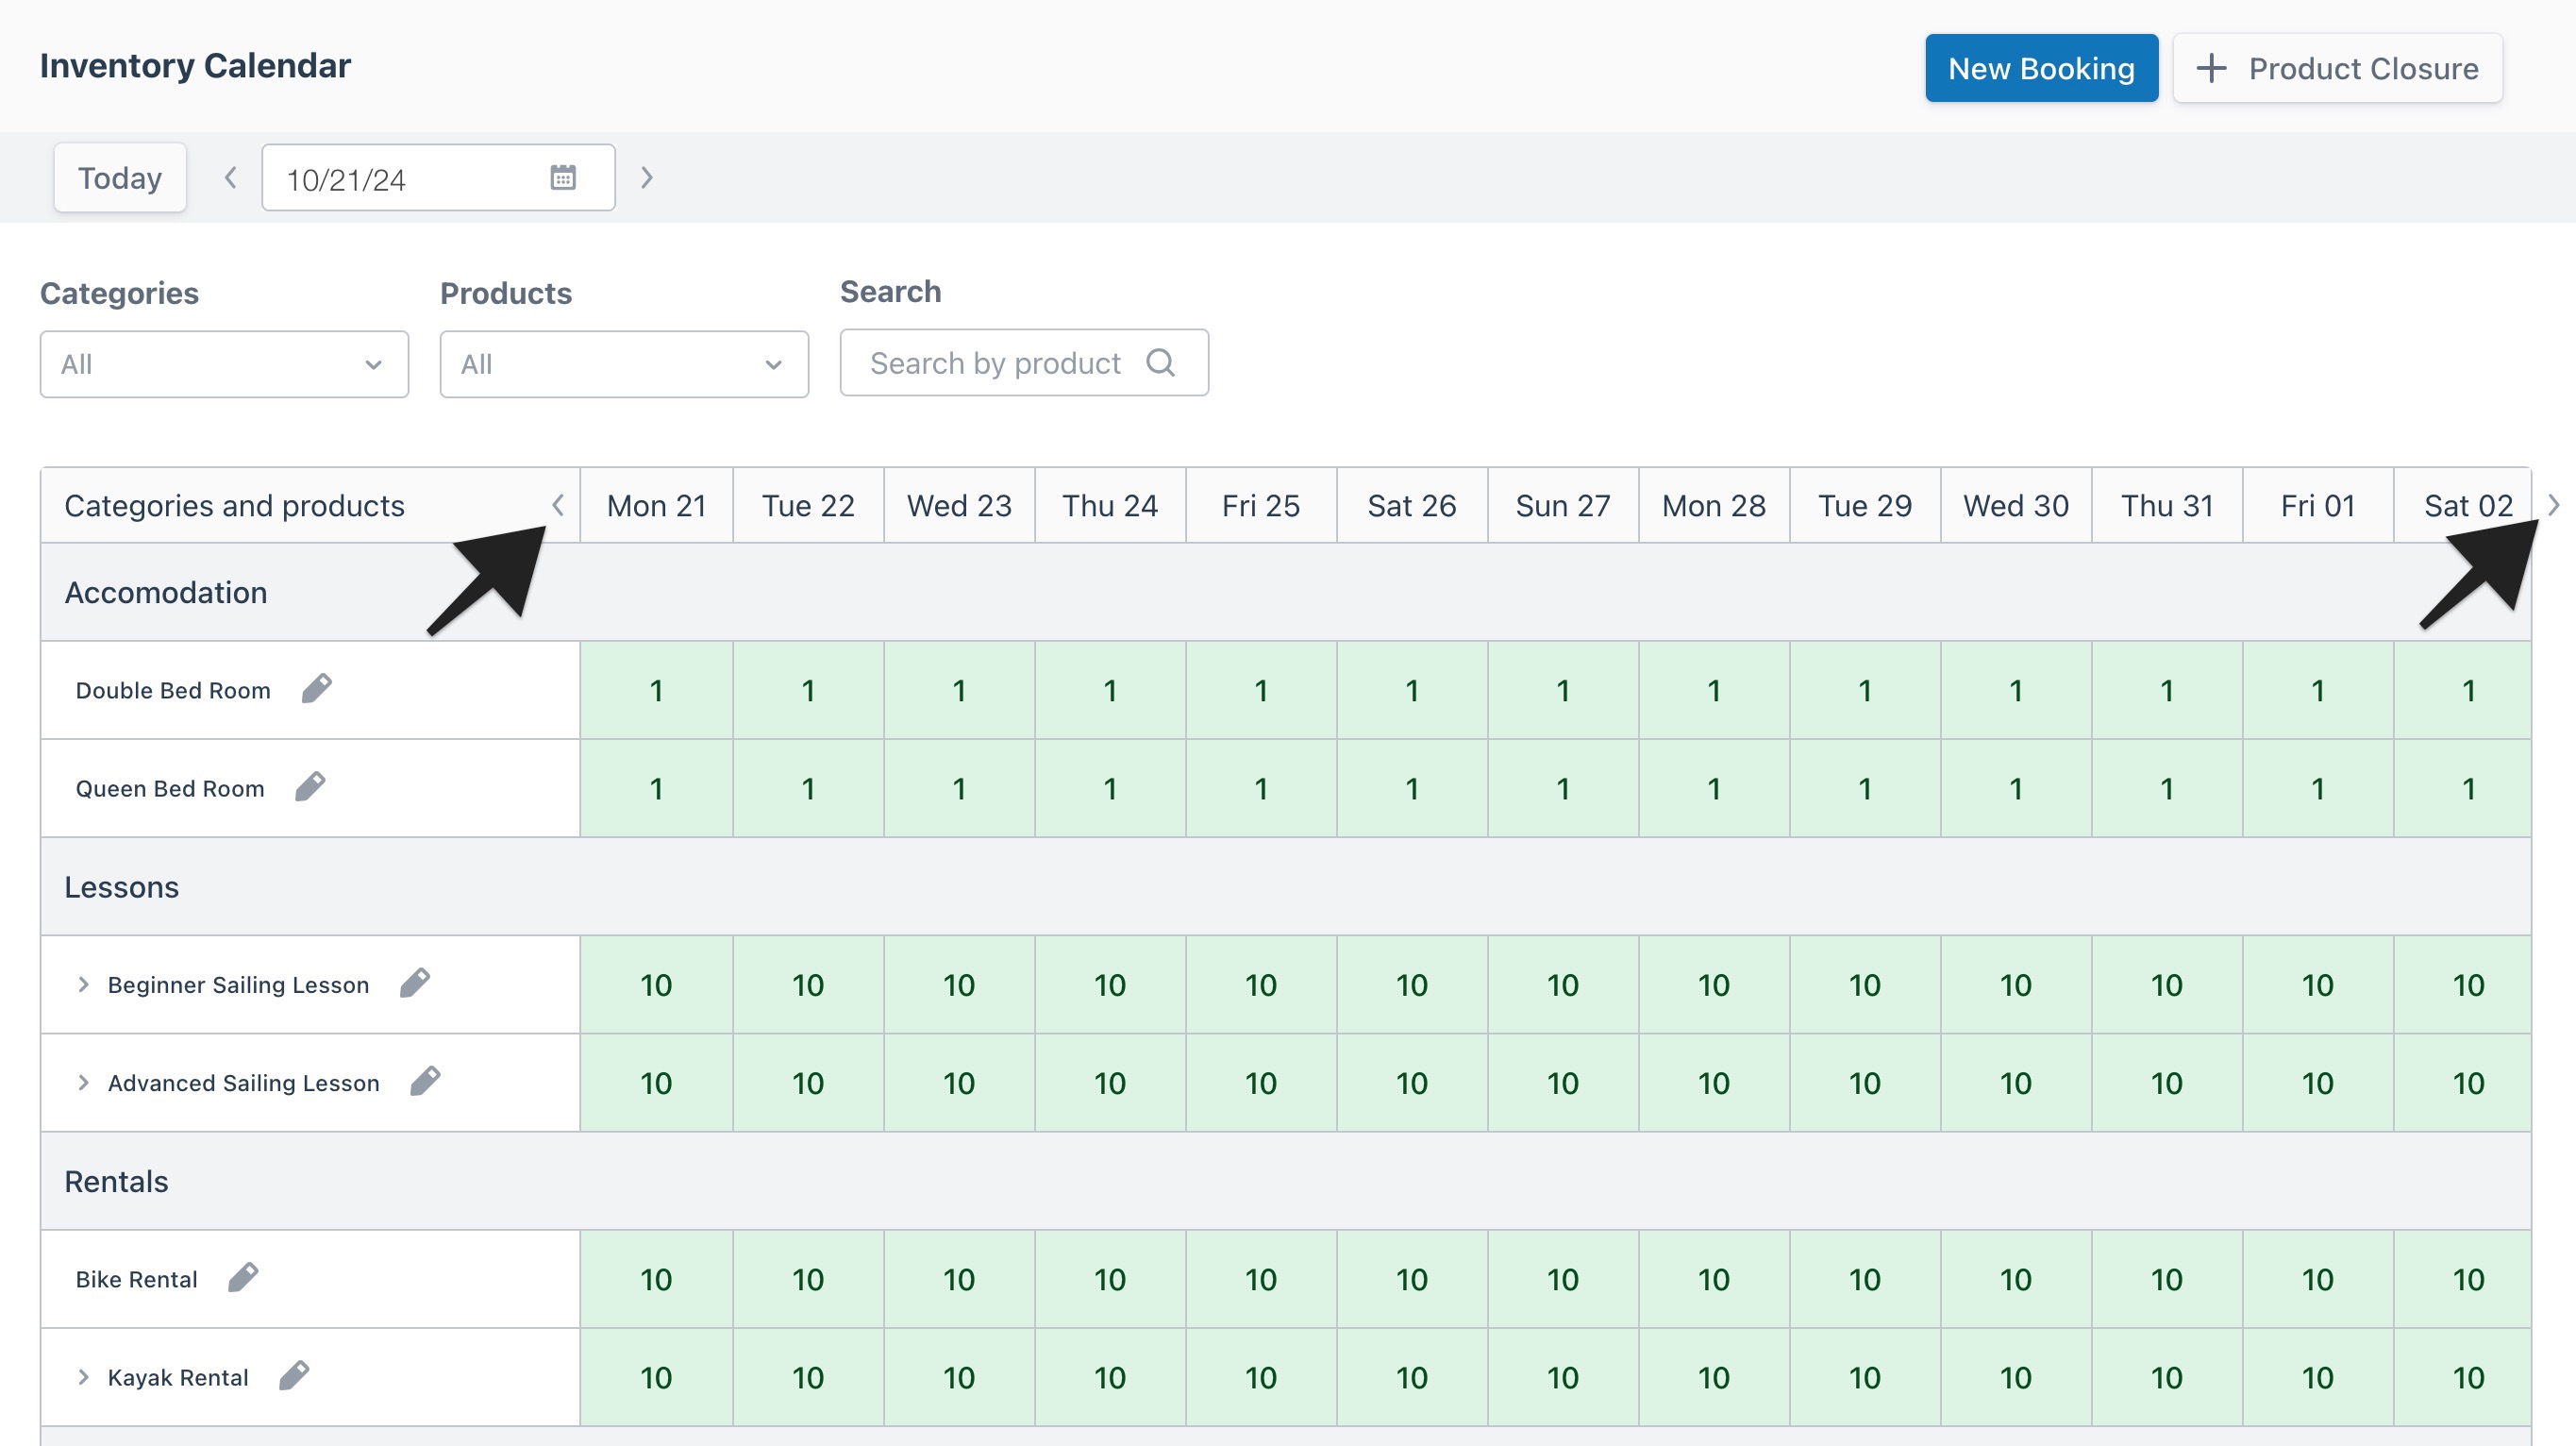Jump to Today in the calendar
The width and height of the screenshot is (2576, 1446).
coord(120,178)
